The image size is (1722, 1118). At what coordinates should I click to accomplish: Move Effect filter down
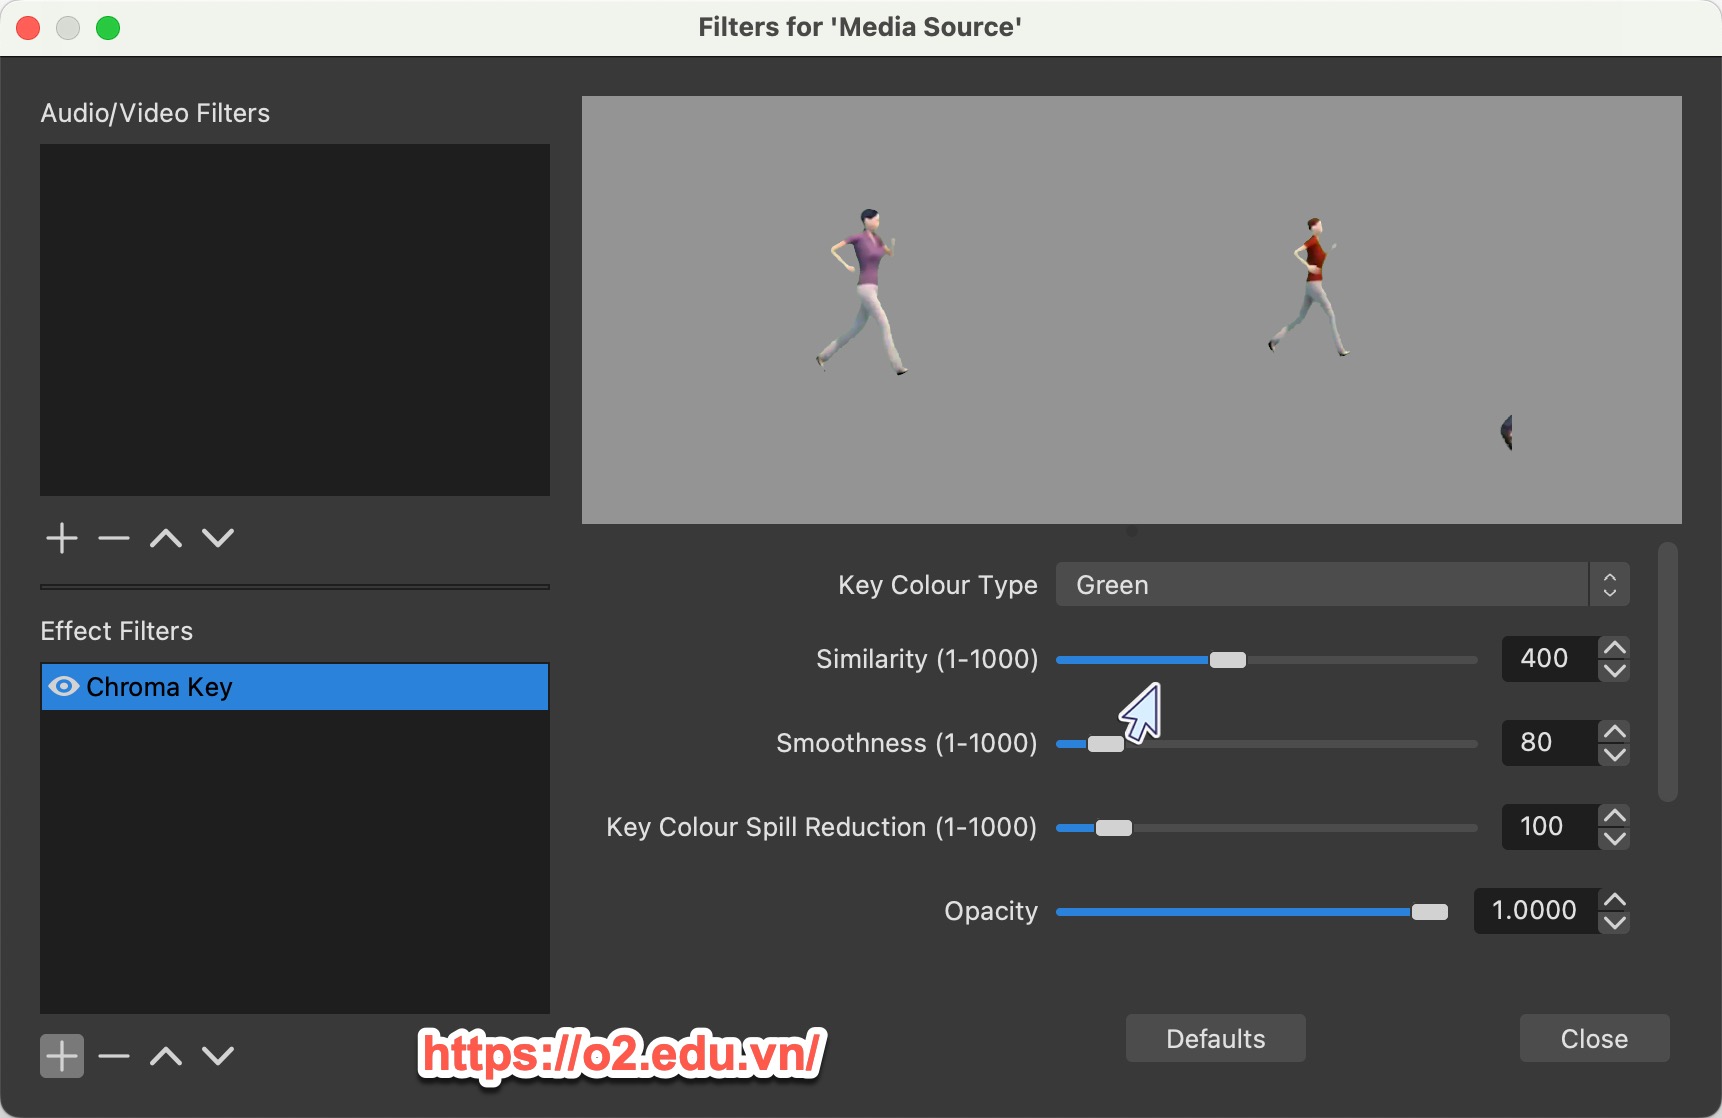[x=218, y=1056]
